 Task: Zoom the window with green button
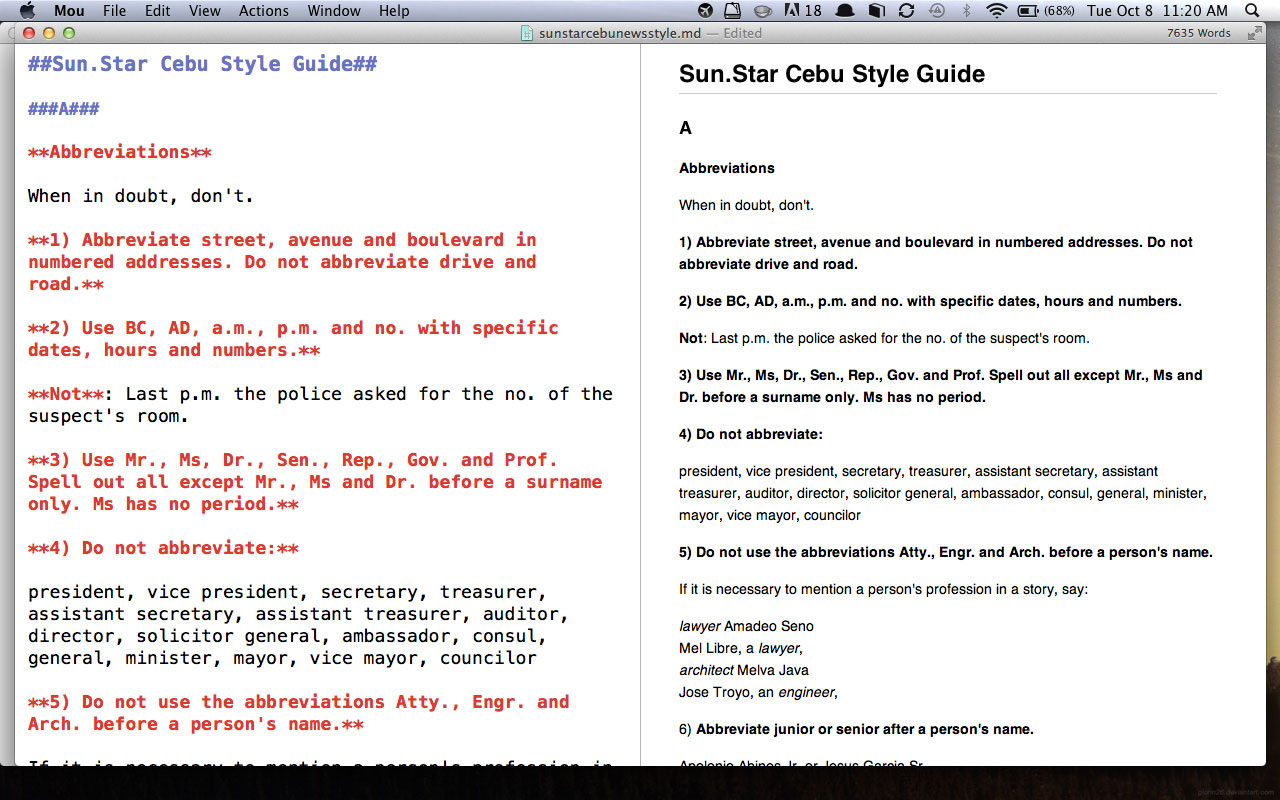pyautogui.click(x=69, y=33)
